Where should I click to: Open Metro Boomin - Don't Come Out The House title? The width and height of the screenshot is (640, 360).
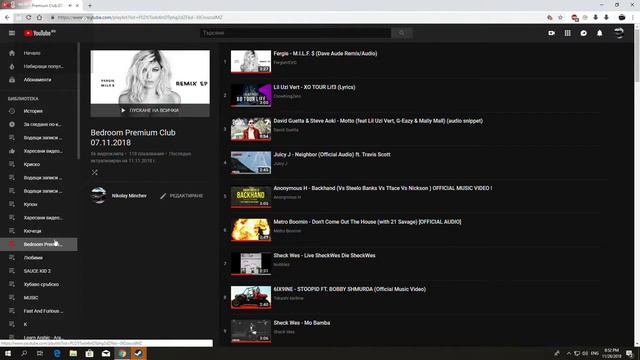367,222
